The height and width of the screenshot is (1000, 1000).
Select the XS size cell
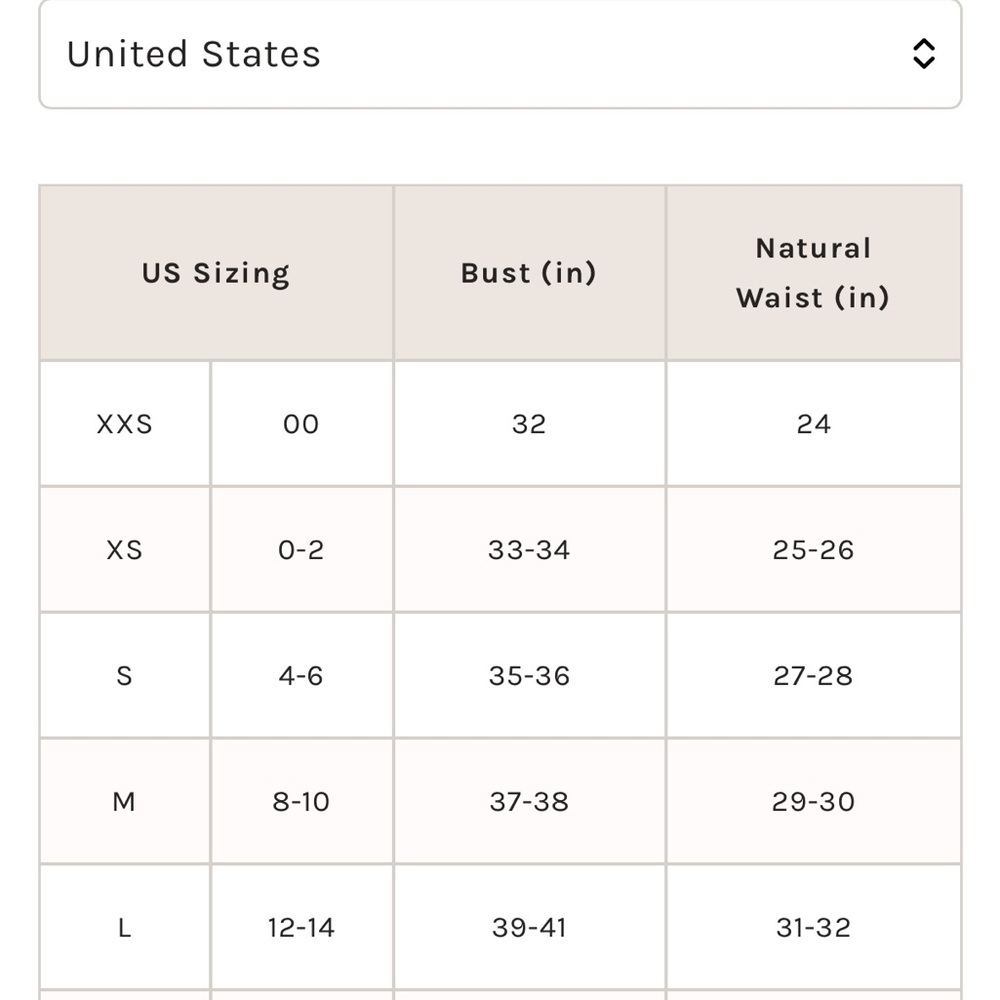click(x=125, y=549)
